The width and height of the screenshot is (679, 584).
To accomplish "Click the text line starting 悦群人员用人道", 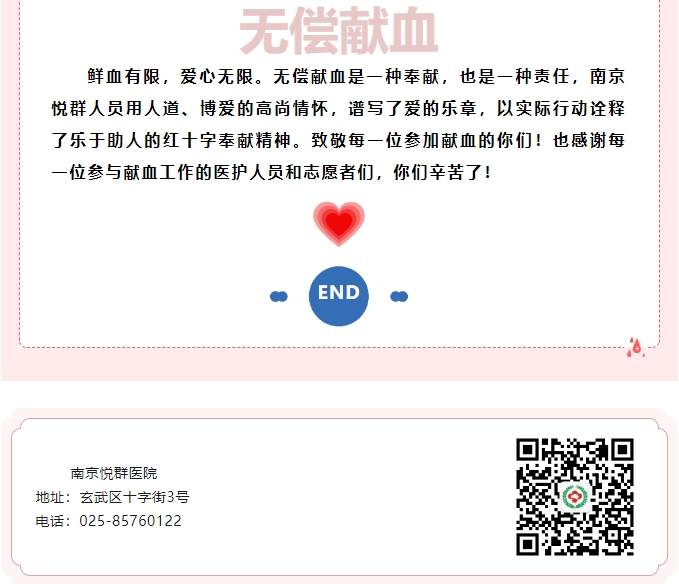I will click(338, 109).
